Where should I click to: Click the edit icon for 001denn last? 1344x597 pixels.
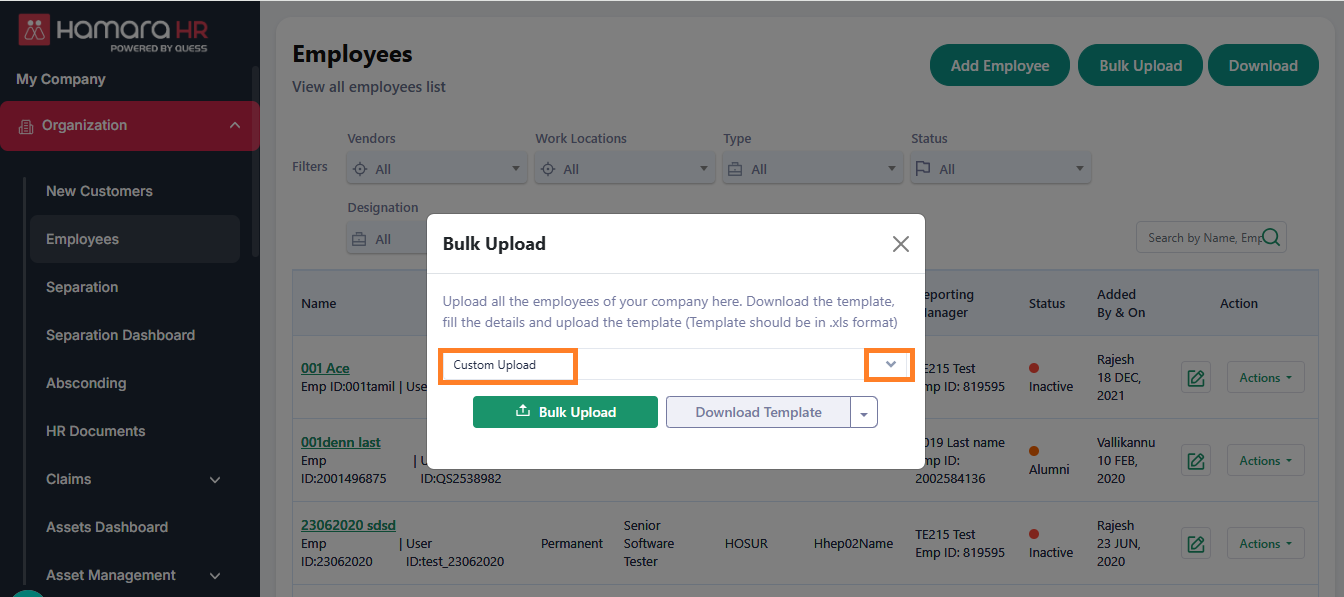click(1195, 461)
